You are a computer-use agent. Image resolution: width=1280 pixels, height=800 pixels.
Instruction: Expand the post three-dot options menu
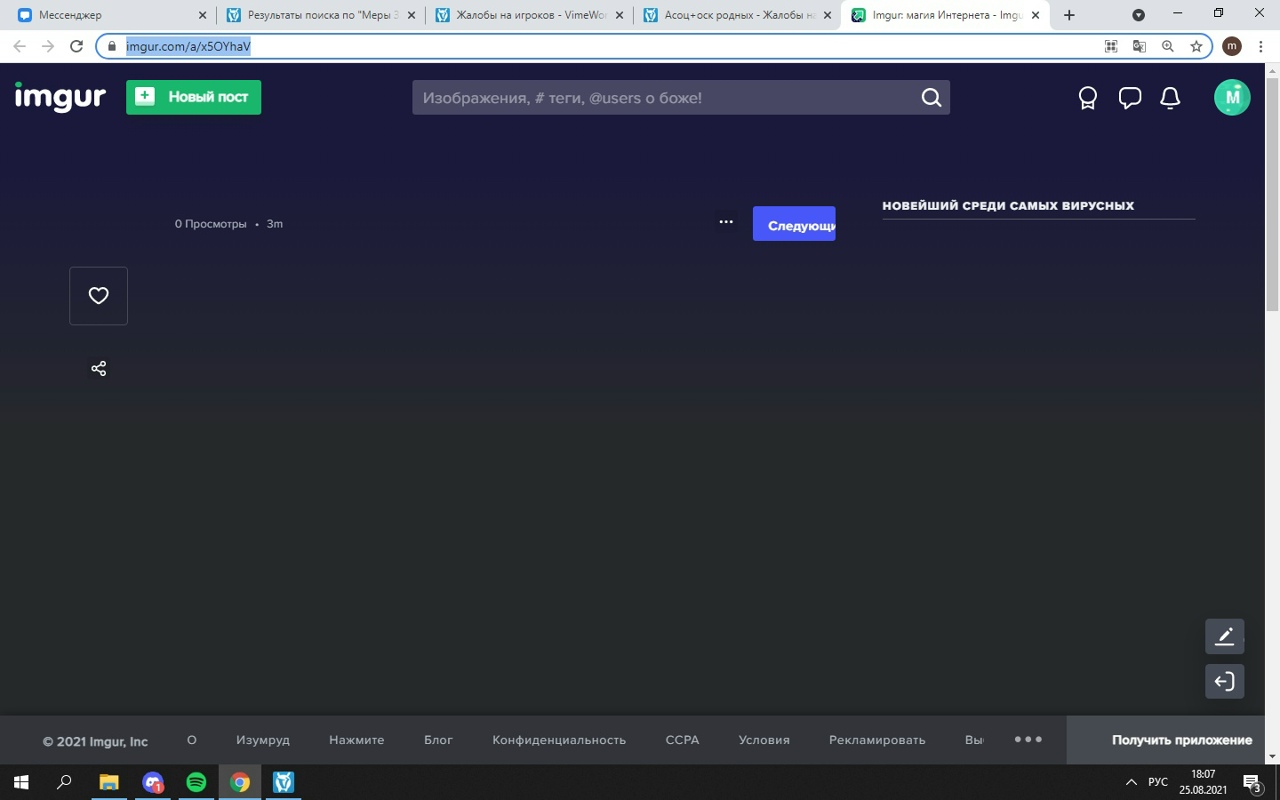tap(726, 222)
